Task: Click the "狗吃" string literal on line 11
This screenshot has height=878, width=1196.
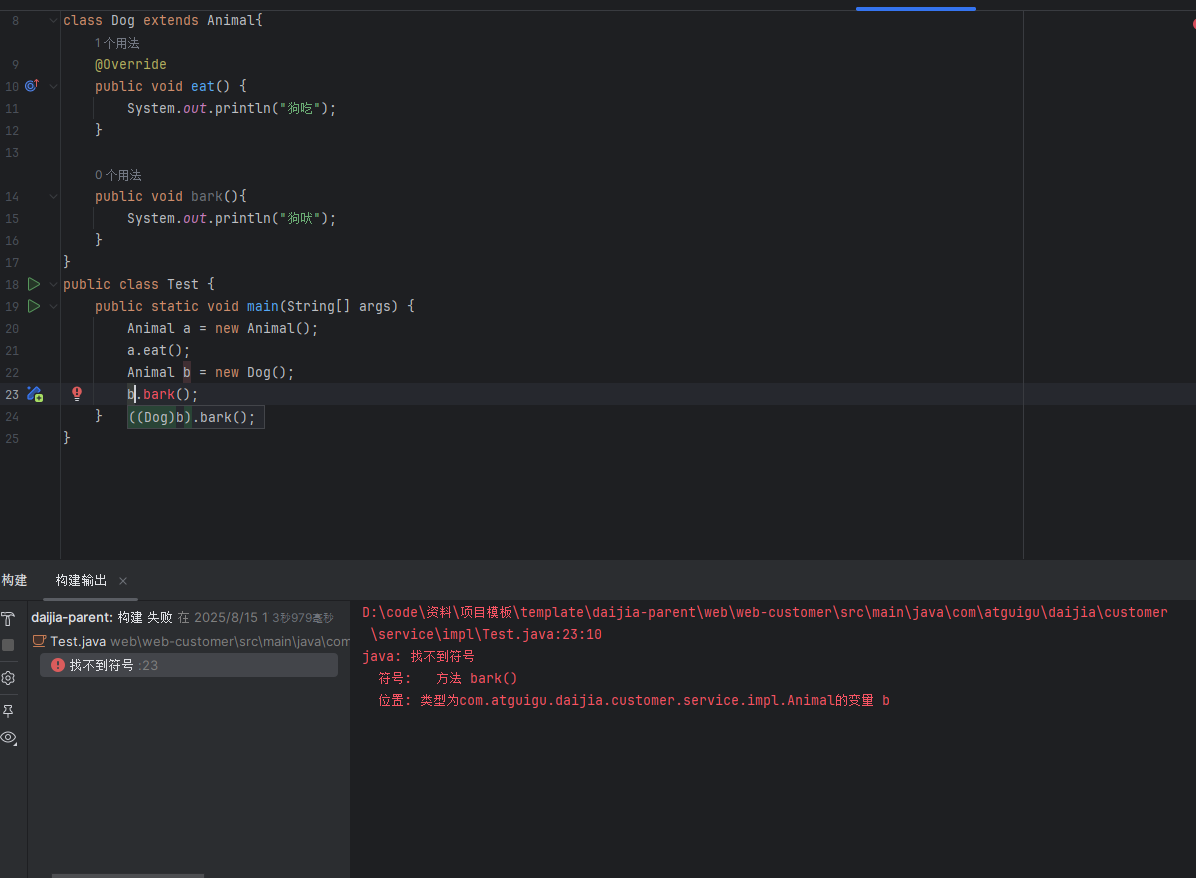Action: tap(301, 108)
